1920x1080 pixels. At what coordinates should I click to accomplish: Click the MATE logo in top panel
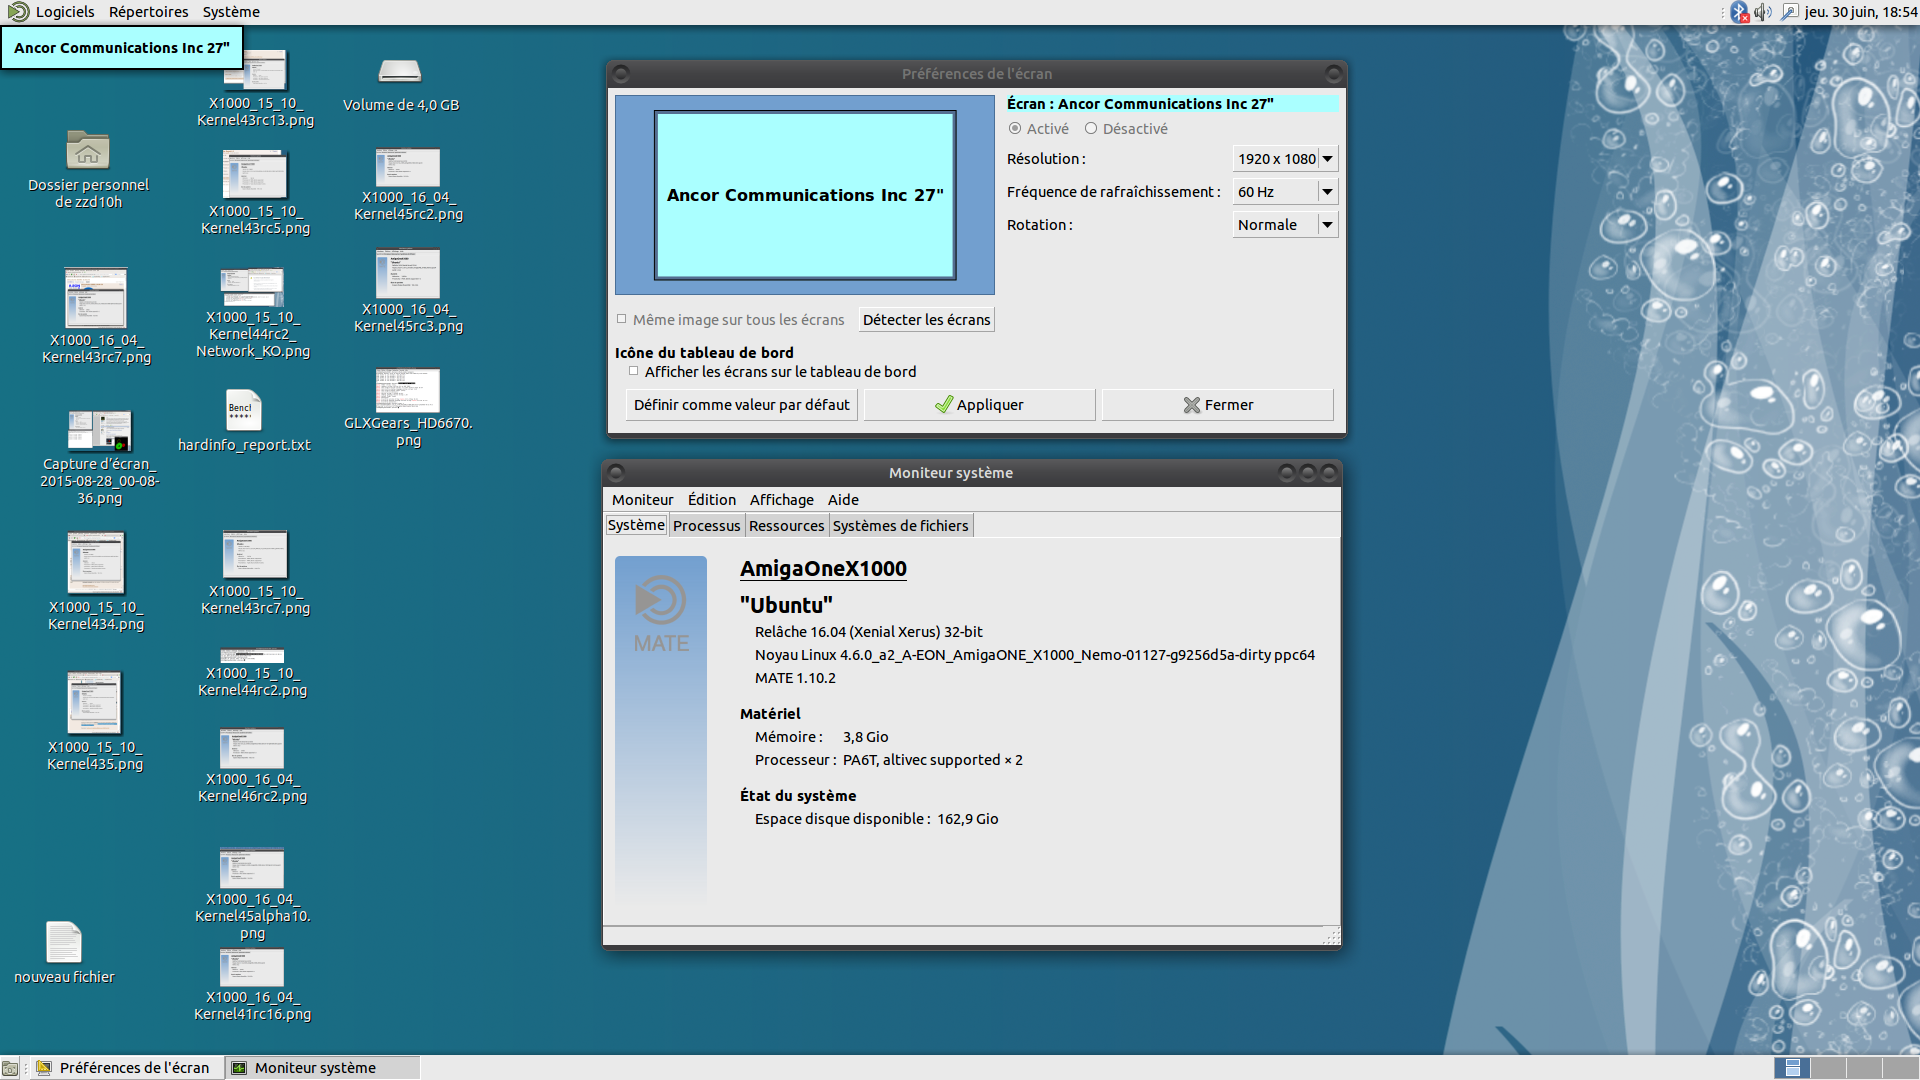pyautogui.click(x=17, y=12)
